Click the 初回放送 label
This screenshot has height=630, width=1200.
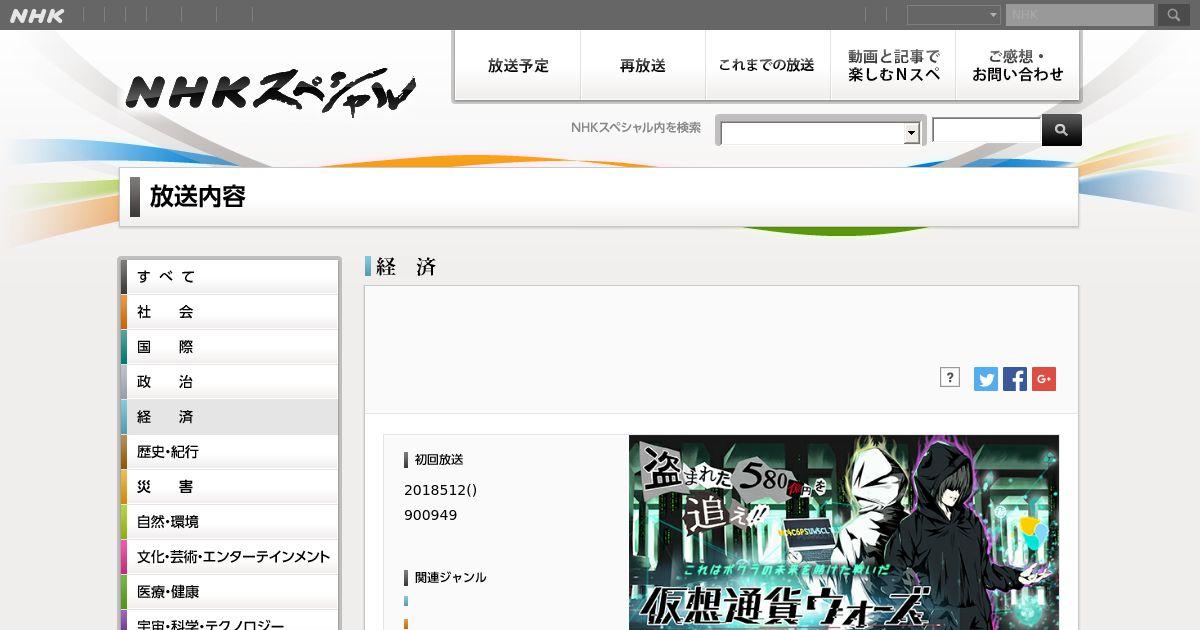click(439, 460)
